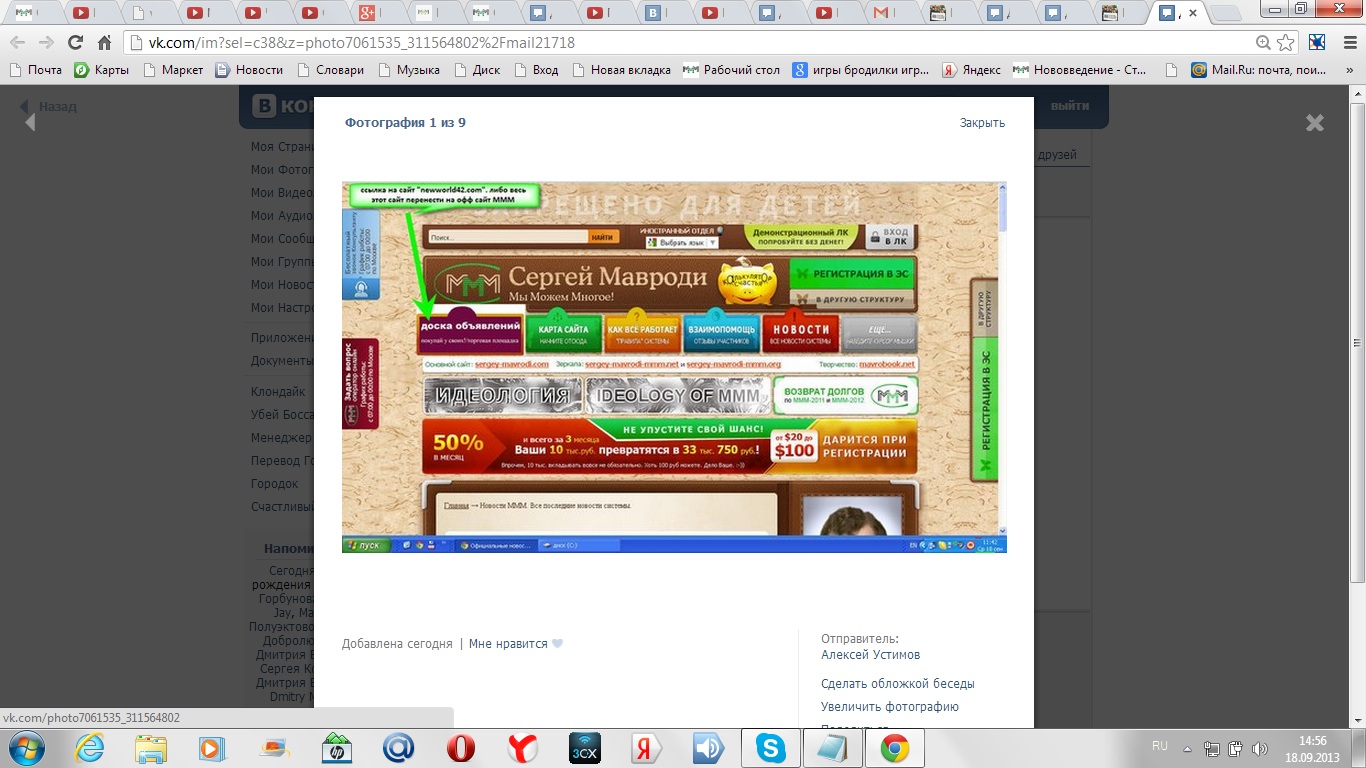Open Городок in the left VK menu
Image resolution: width=1366 pixels, height=768 pixels.
pyautogui.click(x=275, y=484)
